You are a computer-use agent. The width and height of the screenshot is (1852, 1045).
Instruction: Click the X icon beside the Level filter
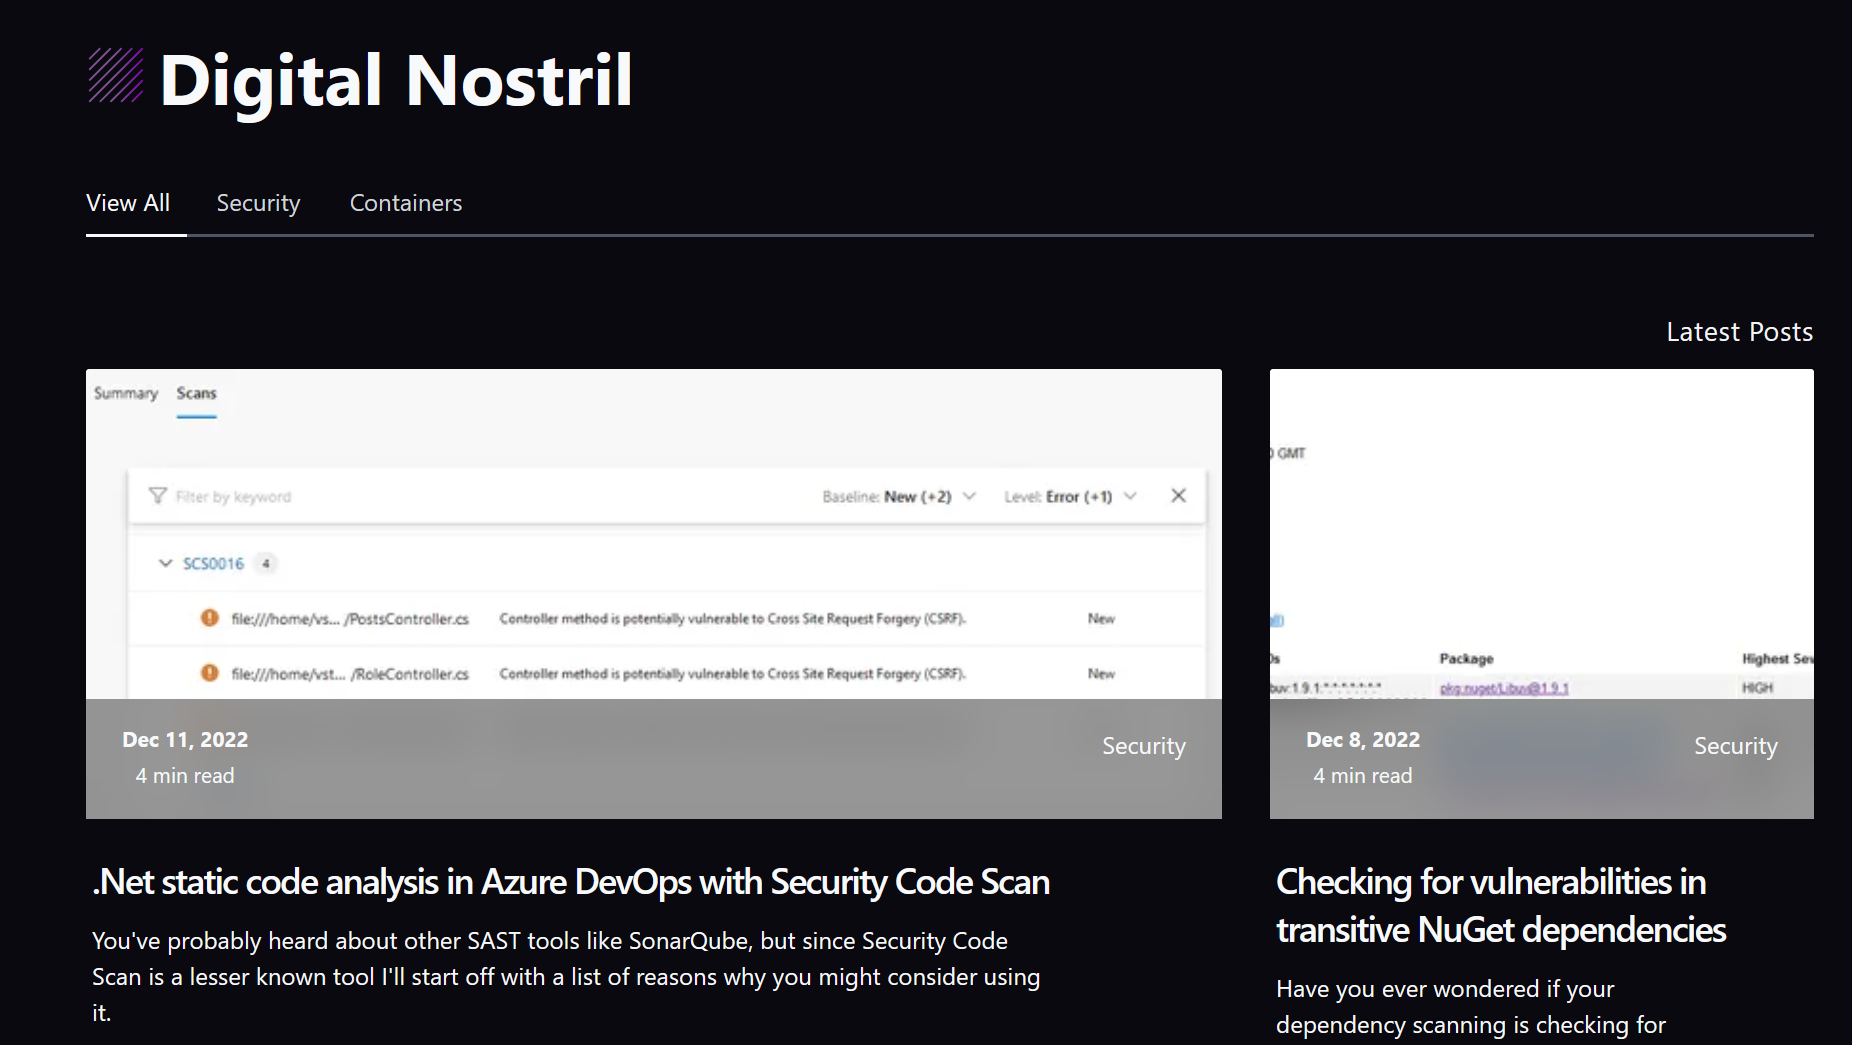pyautogui.click(x=1178, y=496)
